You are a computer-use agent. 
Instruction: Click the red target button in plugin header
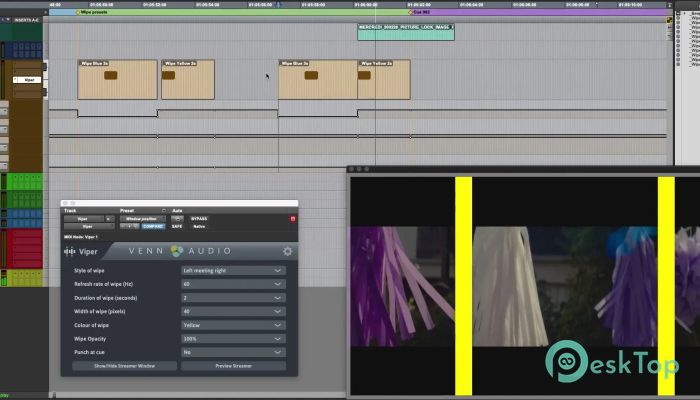pyautogui.click(x=293, y=219)
